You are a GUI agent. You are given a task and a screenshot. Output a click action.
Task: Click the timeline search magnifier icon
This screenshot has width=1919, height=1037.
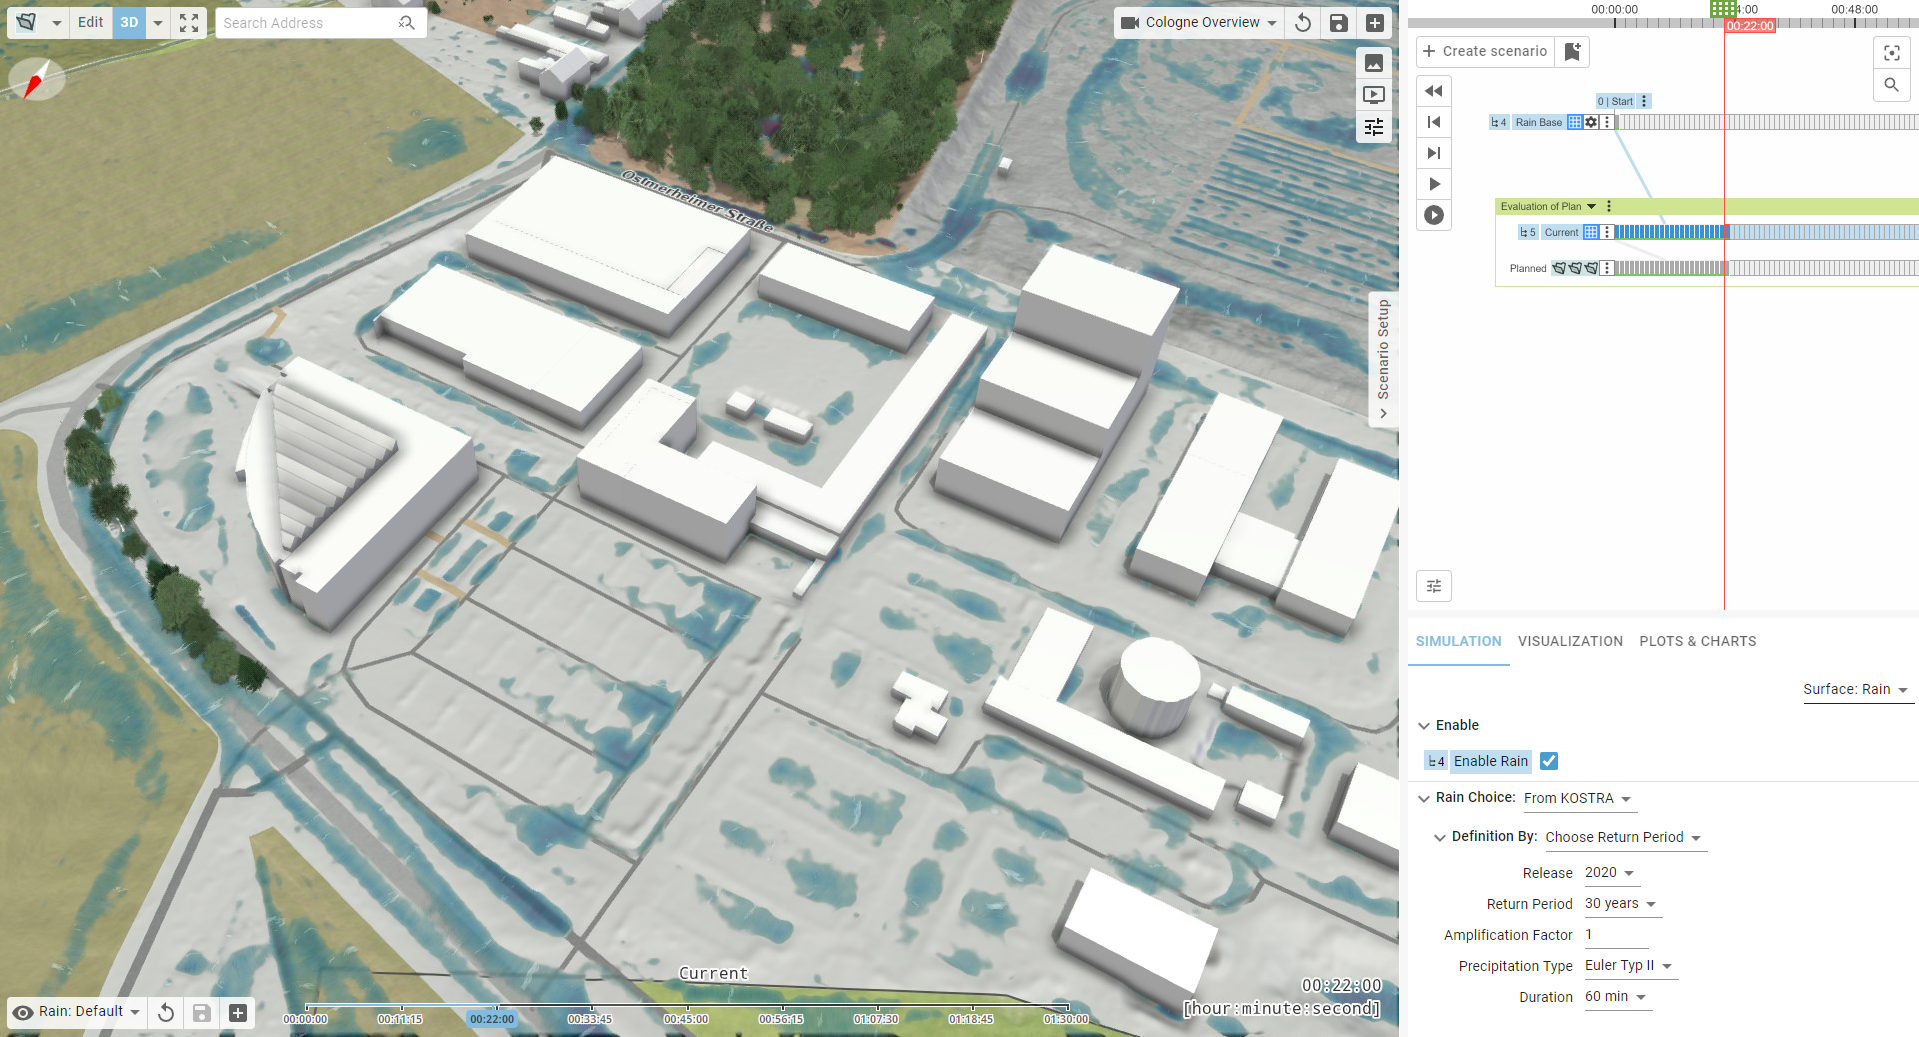[1891, 85]
